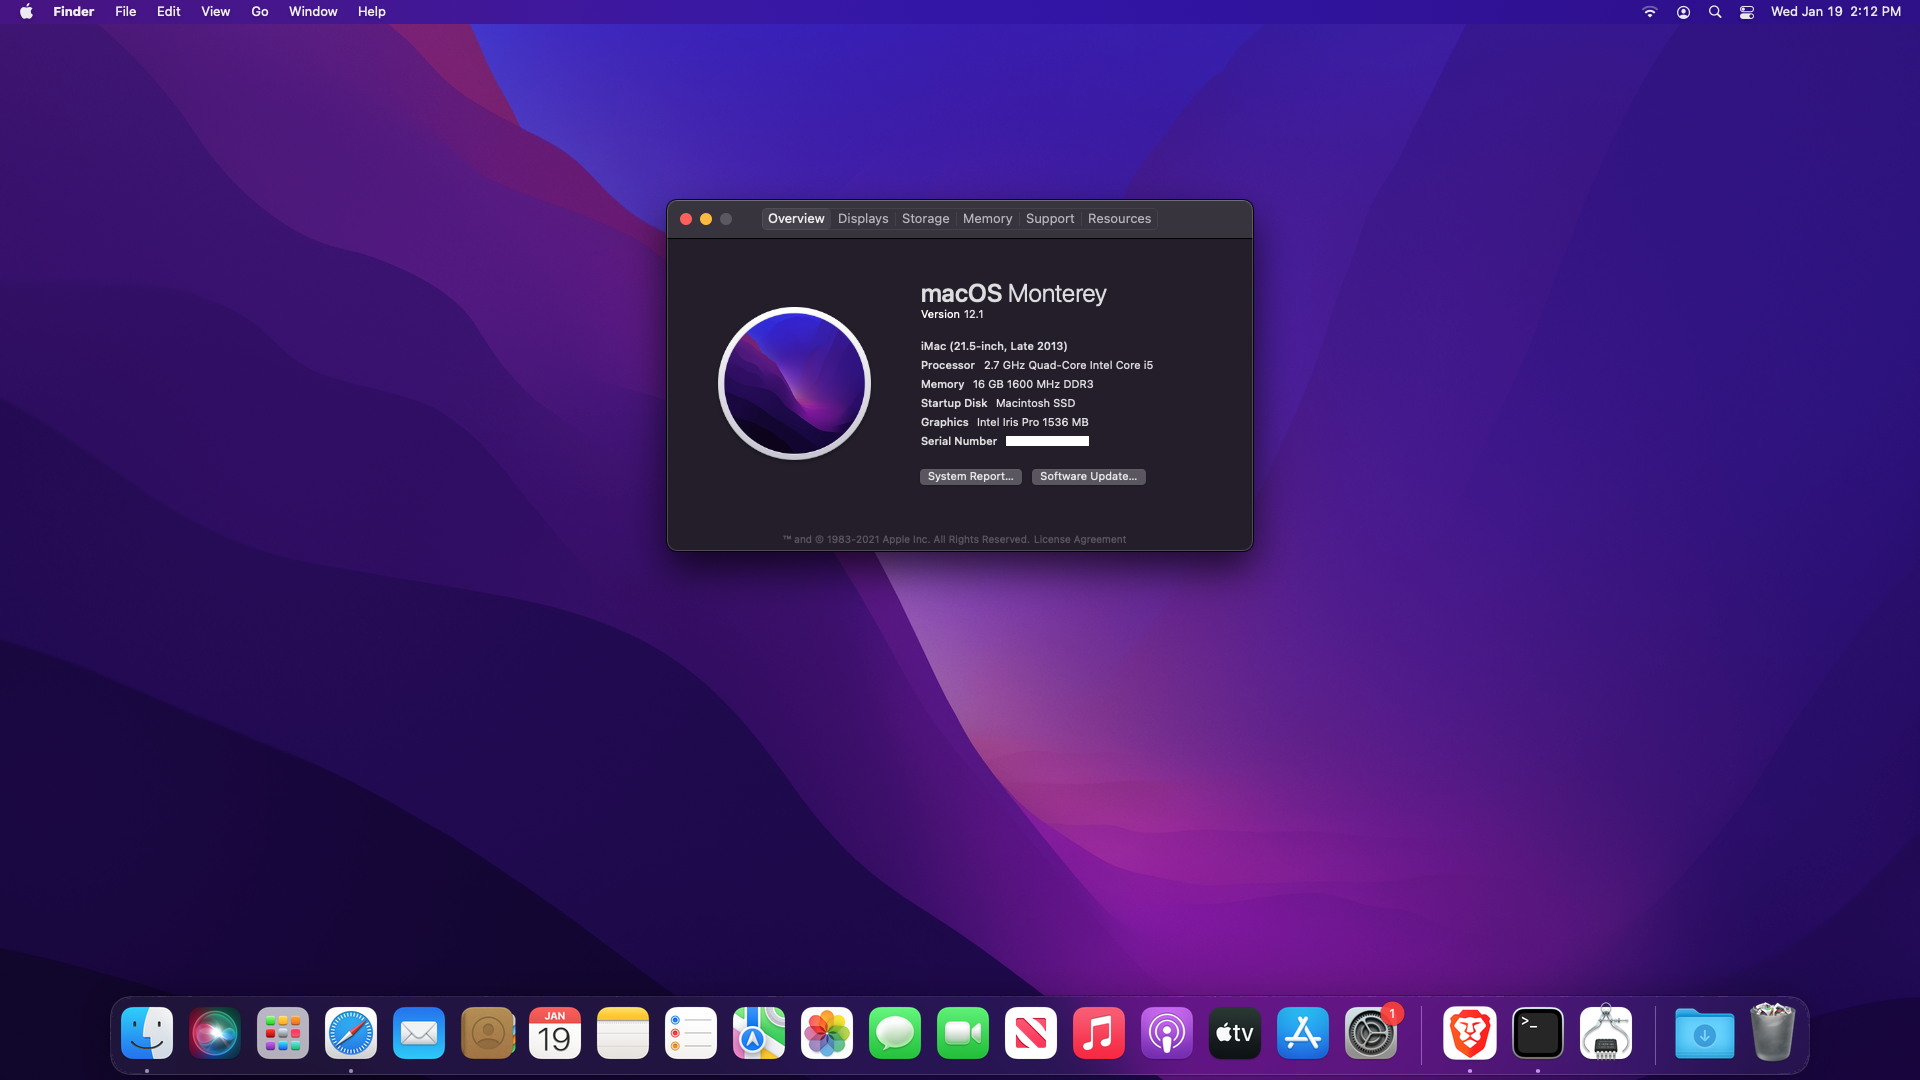This screenshot has height=1080, width=1920.
Task: Click the Version 12.1 text
Action: 952,315
